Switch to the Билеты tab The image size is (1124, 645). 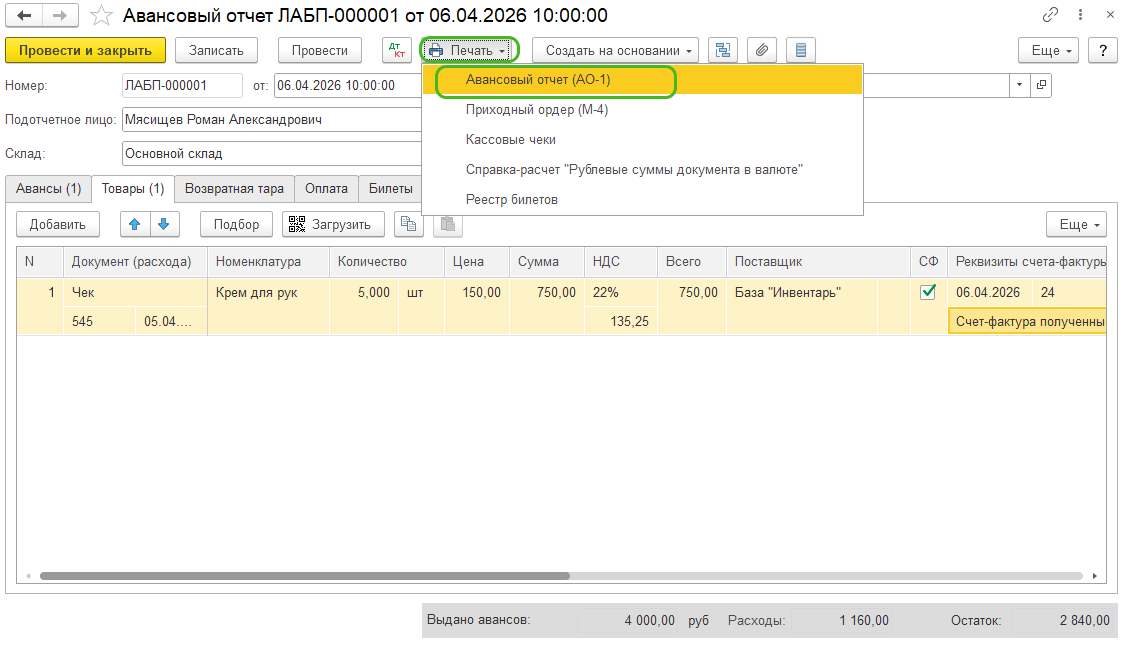(x=391, y=188)
